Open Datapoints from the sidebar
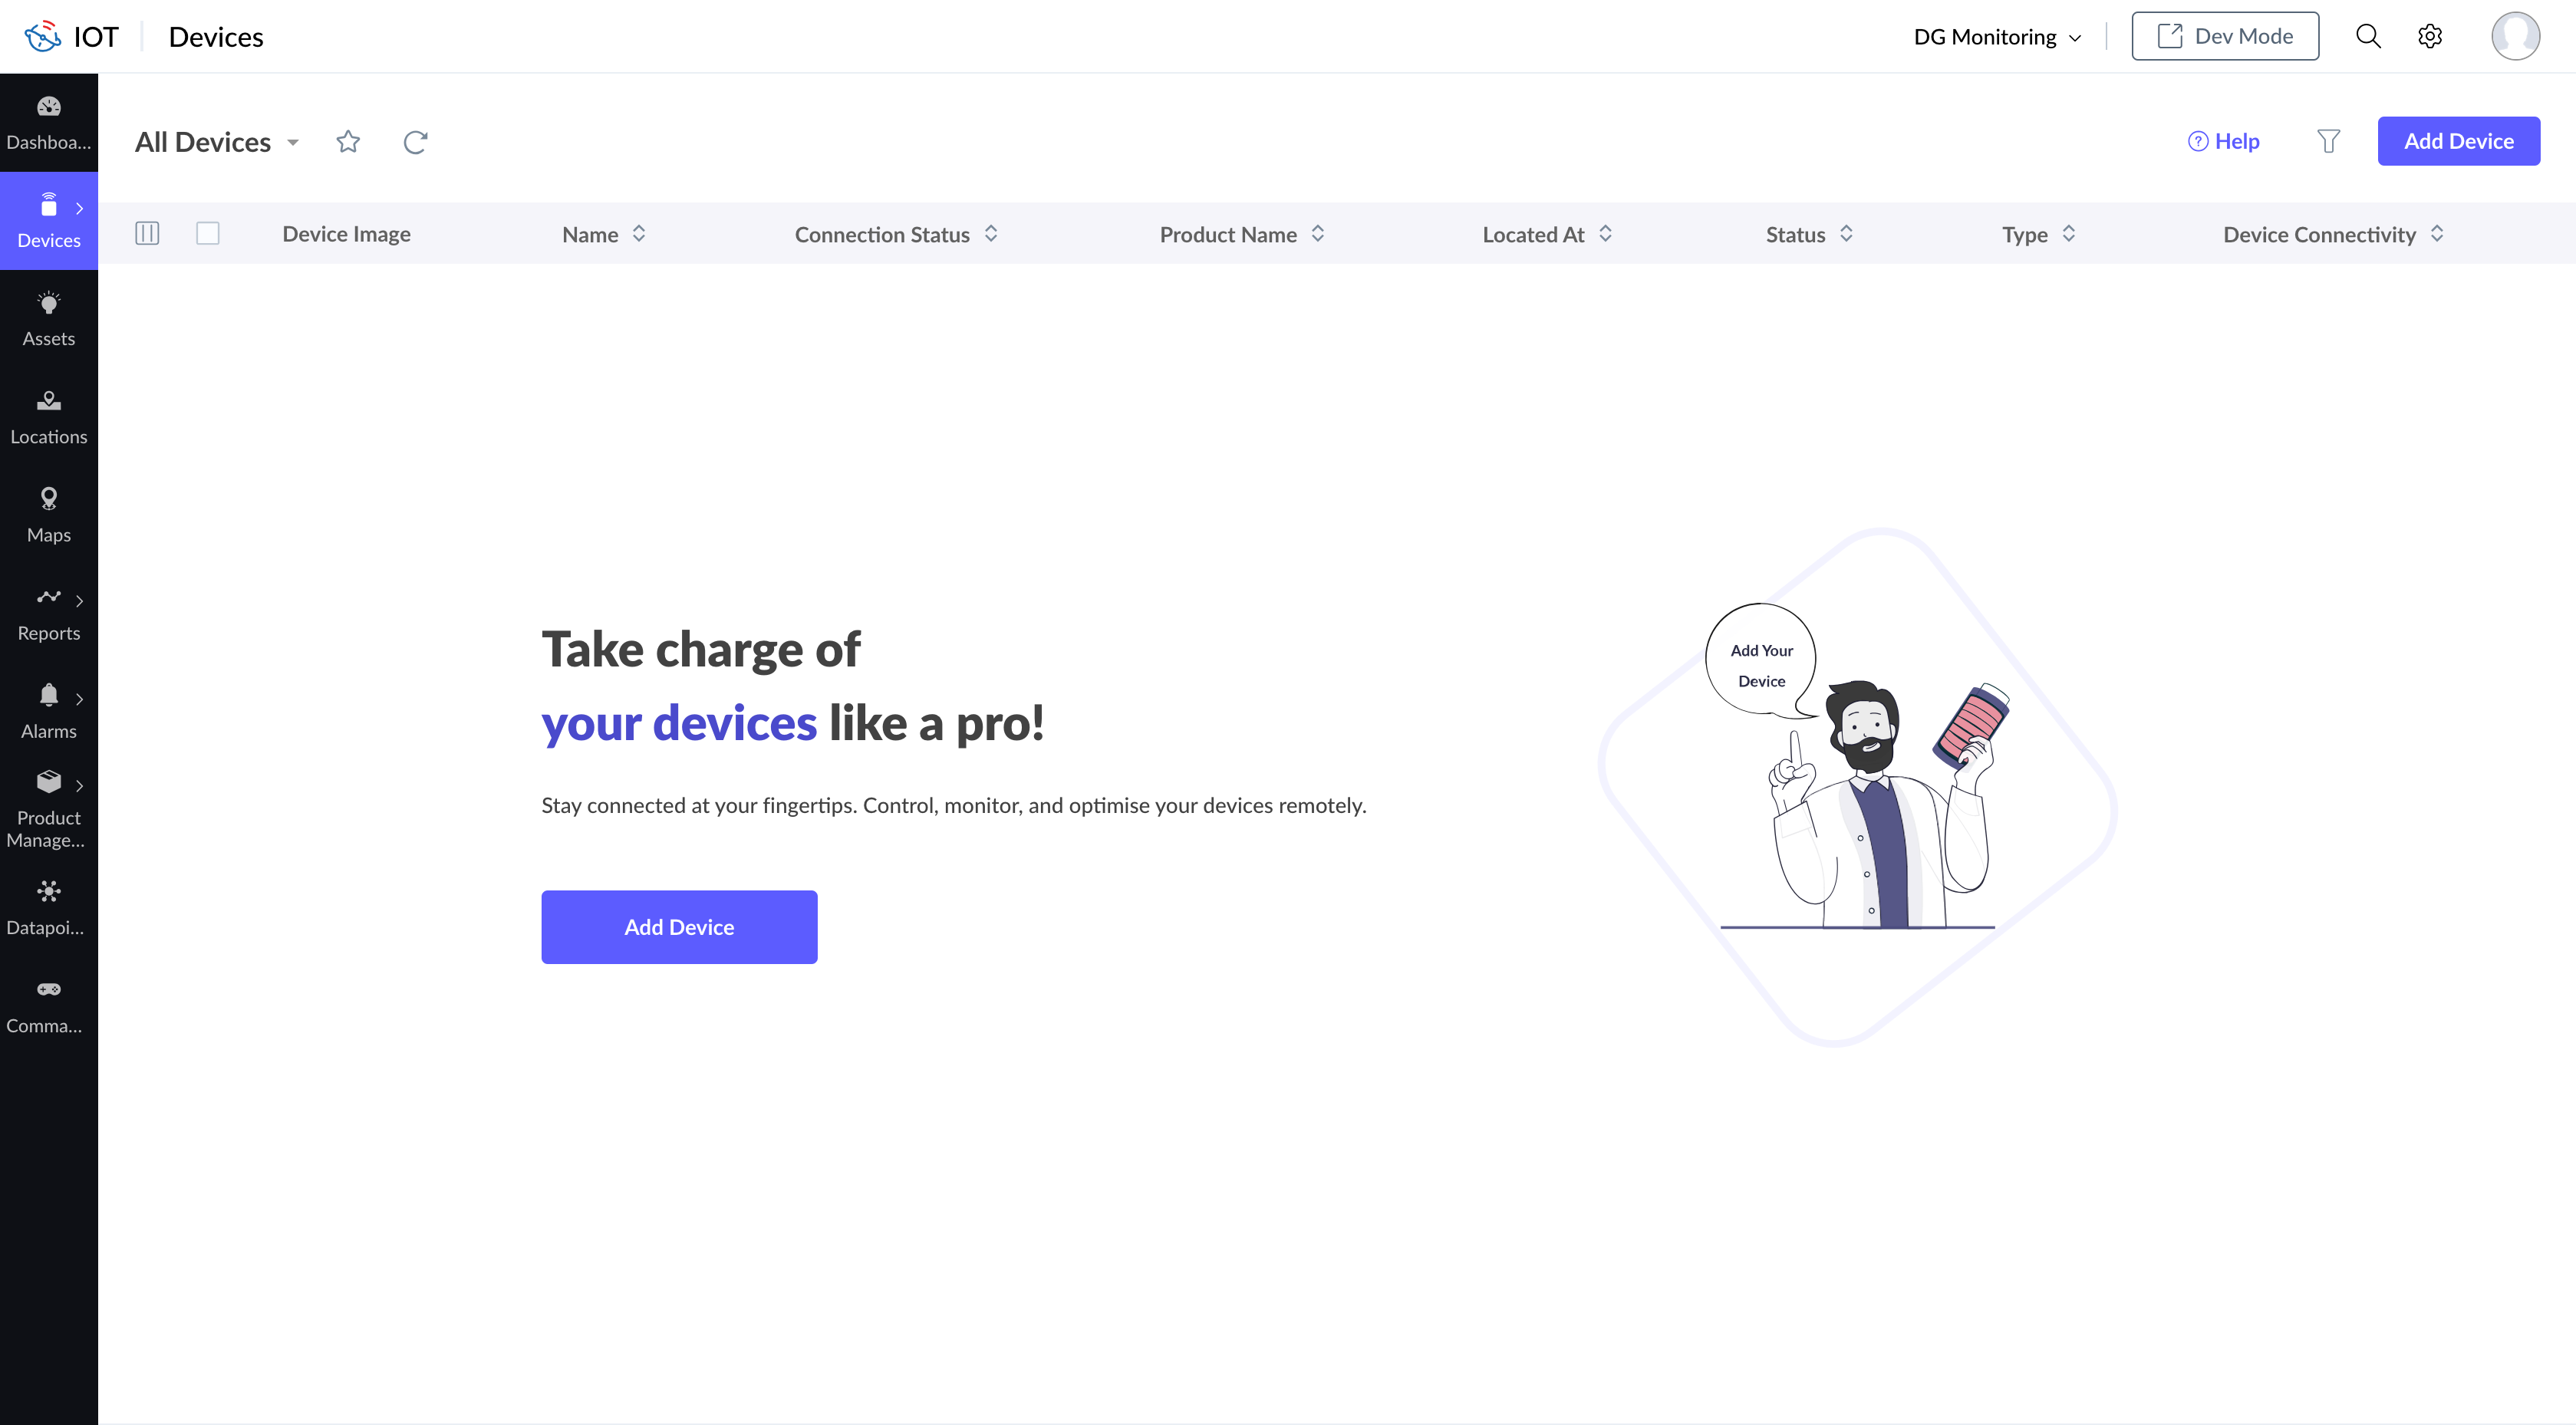This screenshot has height=1425, width=2576. coord(48,907)
